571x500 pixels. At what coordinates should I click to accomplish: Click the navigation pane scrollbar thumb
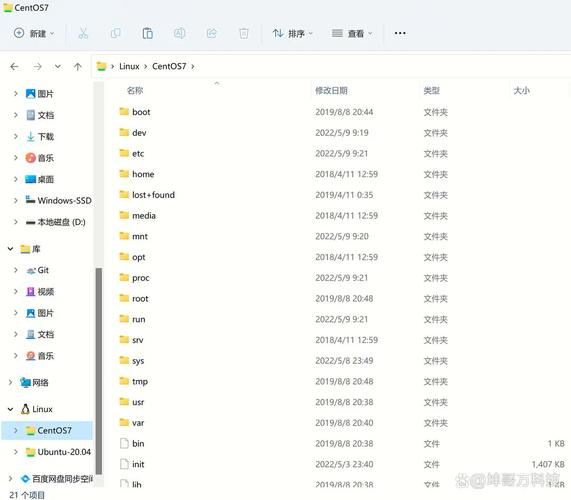pos(99,371)
